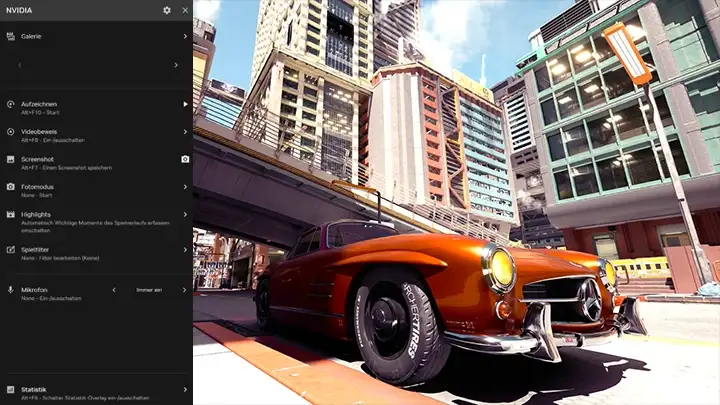This screenshot has height=405, width=720.
Task: Click the Mikrofon microphone icon
Action: 10,290
